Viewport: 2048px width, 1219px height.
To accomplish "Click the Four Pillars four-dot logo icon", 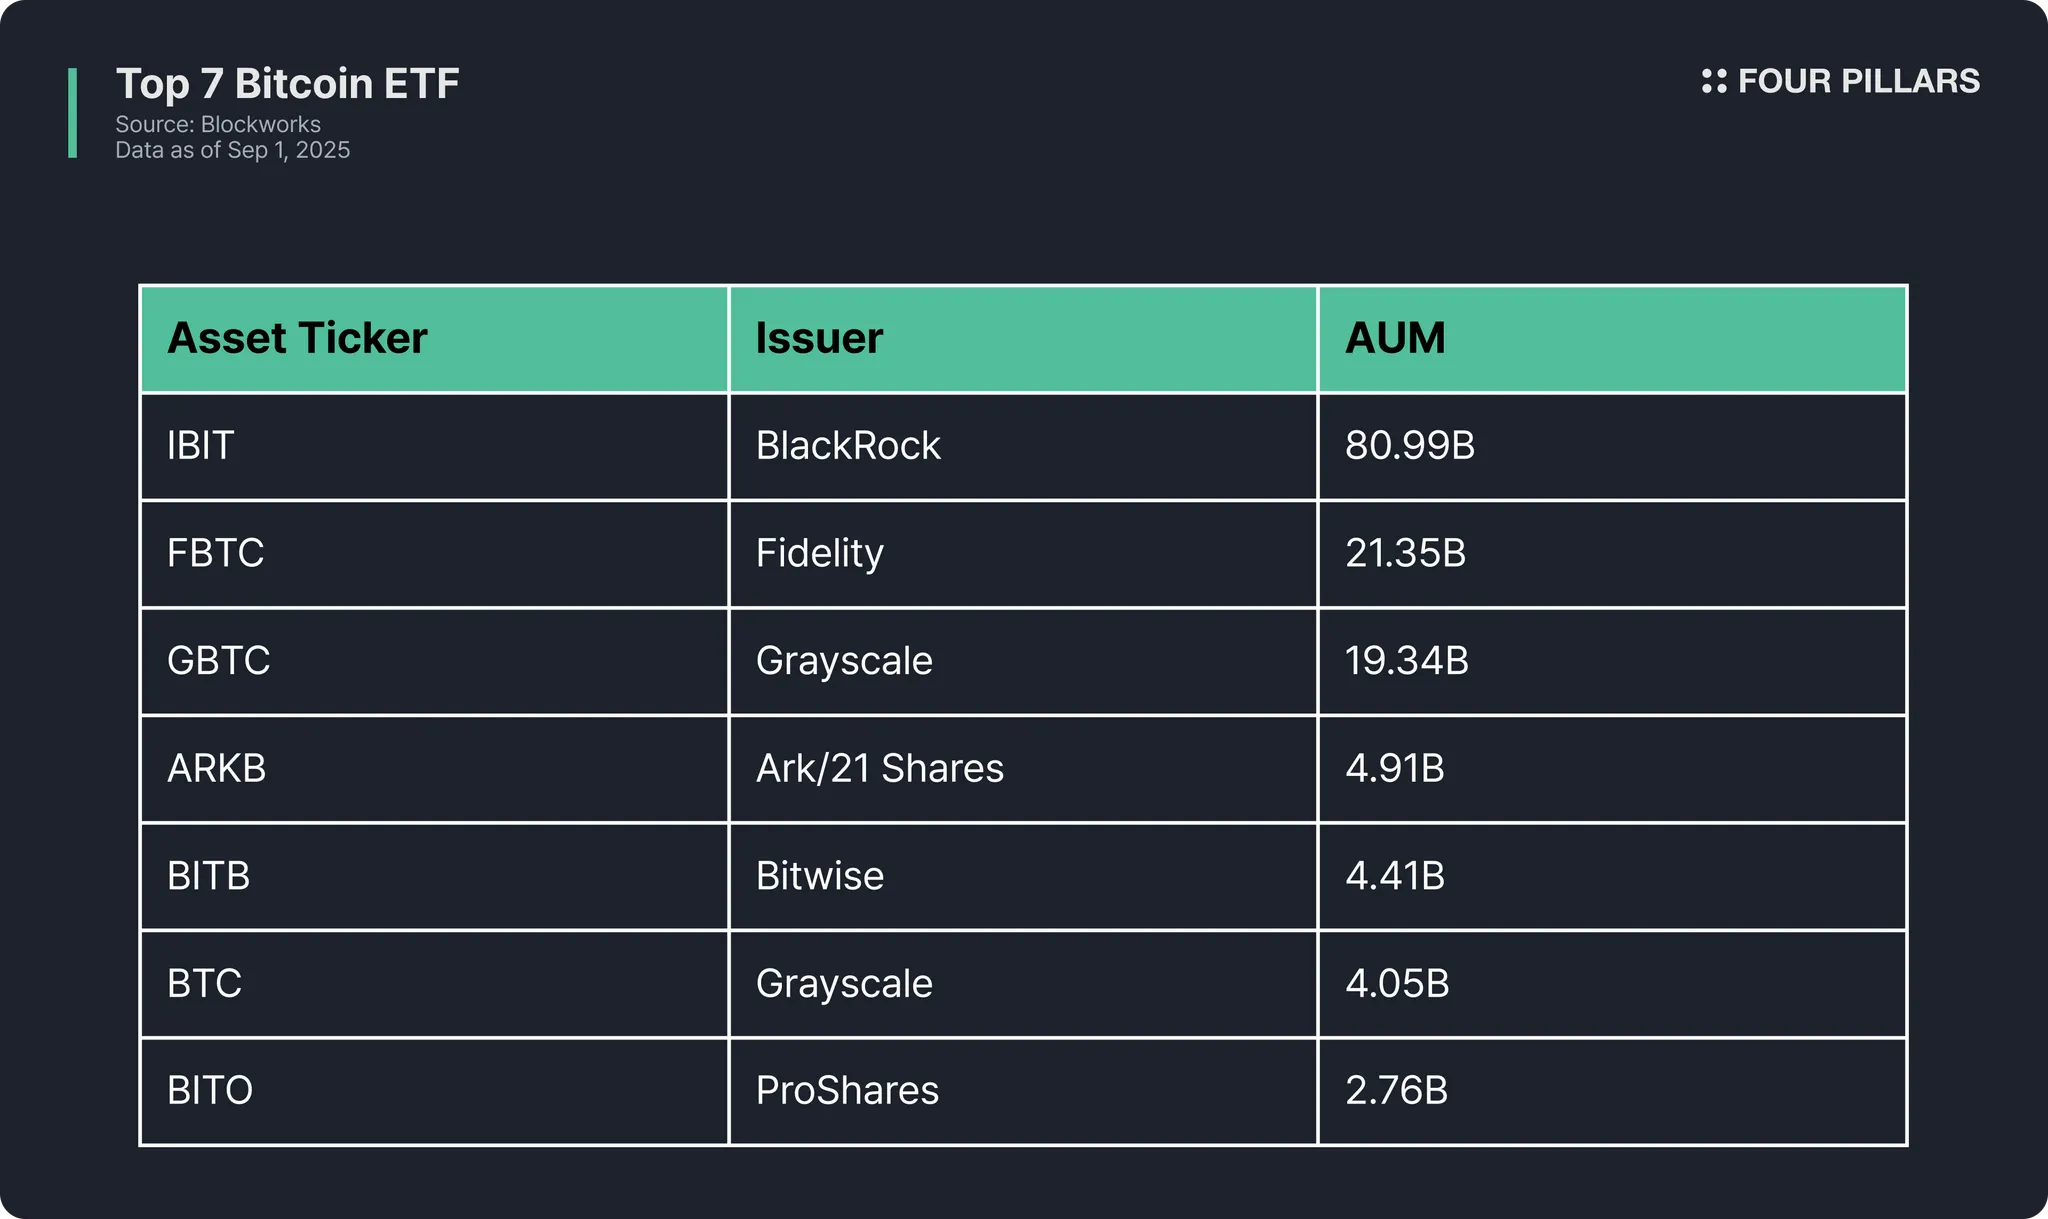I will click(x=1714, y=81).
